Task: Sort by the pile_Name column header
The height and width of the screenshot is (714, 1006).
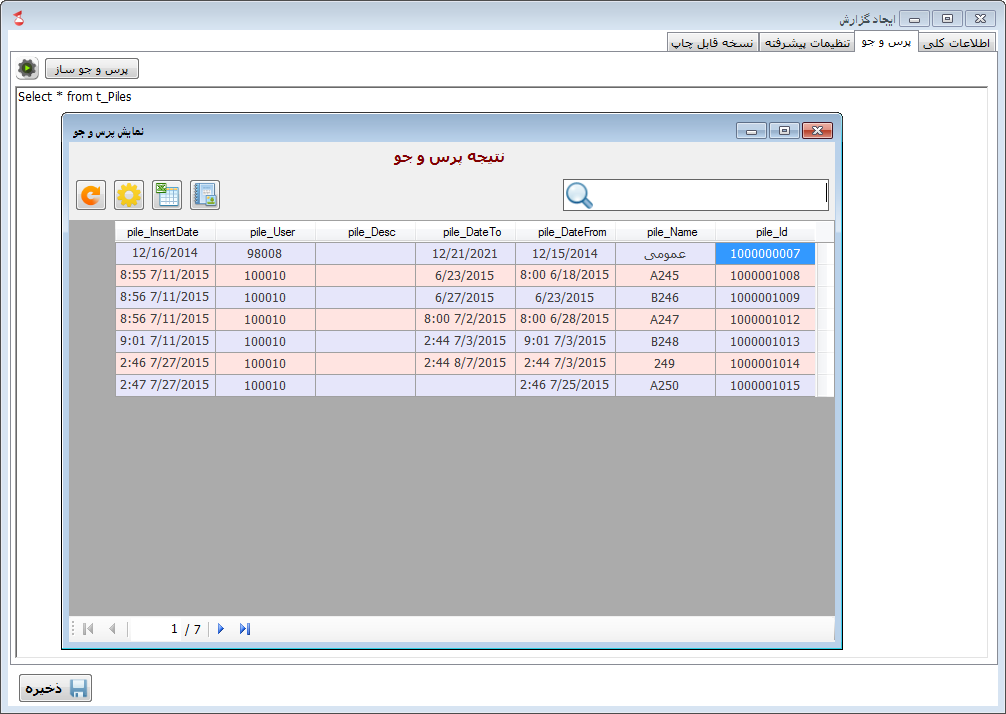Action: tap(665, 232)
